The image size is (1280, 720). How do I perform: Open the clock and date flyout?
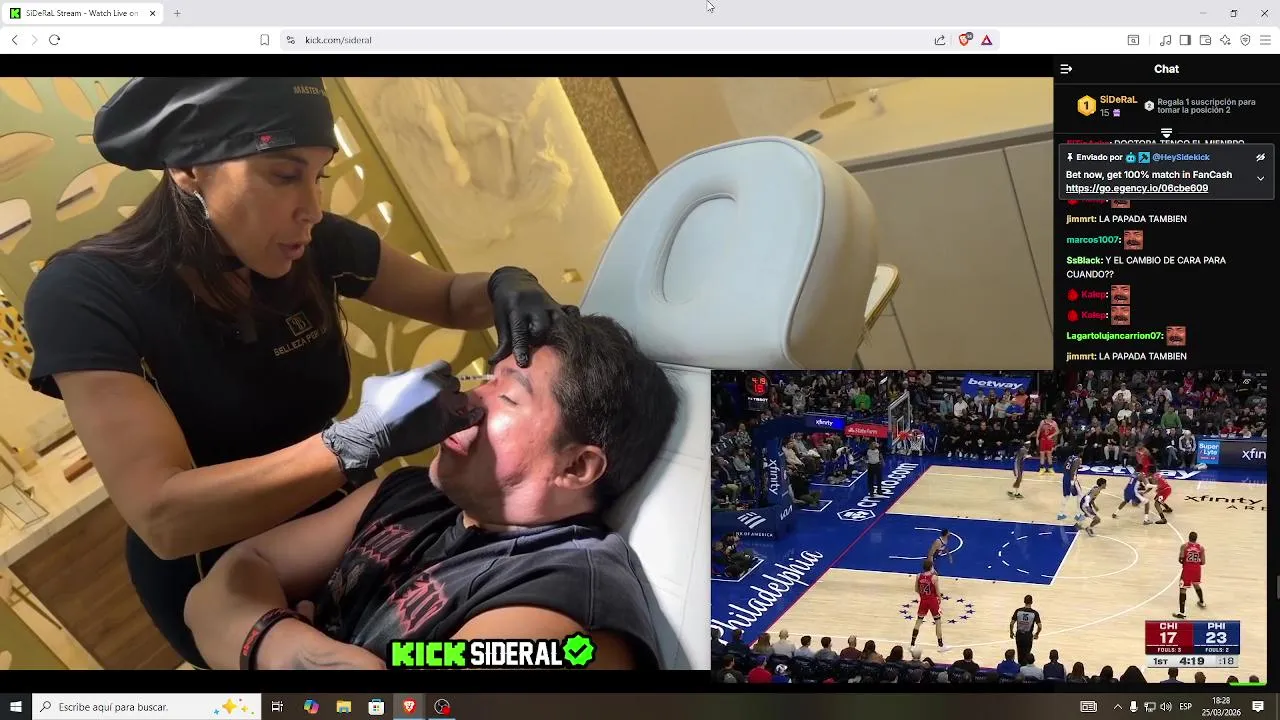click(x=1221, y=707)
